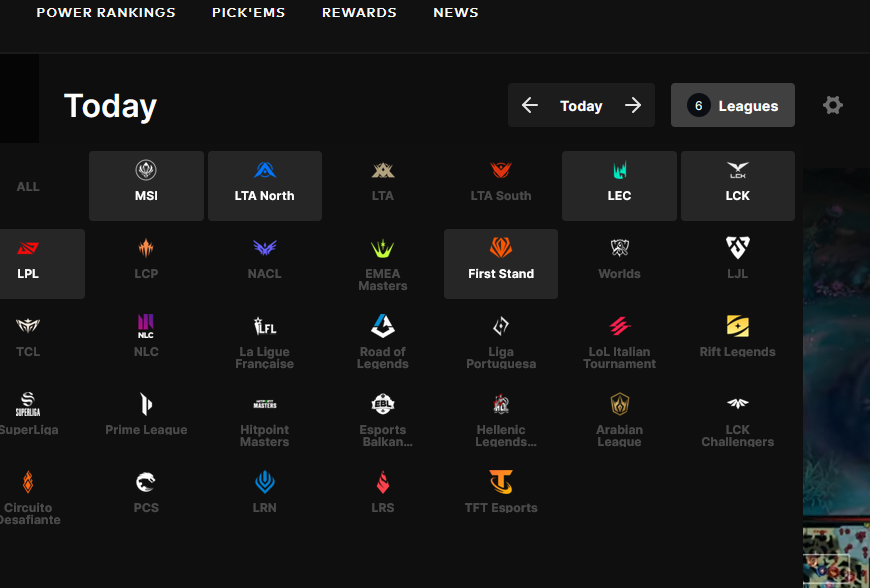The height and width of the screenshot is (588, 870).
Task: Click the Today date label button
Action: pos(581,105)
